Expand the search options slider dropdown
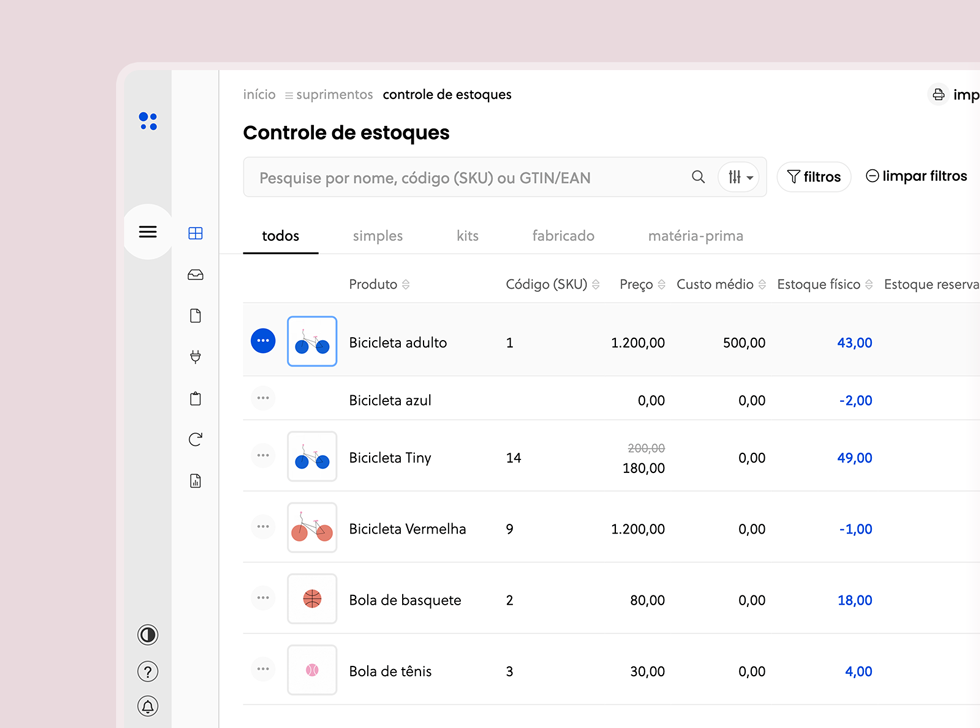The width and height of the screenshot is (980, 728). [x=739, y=178]
